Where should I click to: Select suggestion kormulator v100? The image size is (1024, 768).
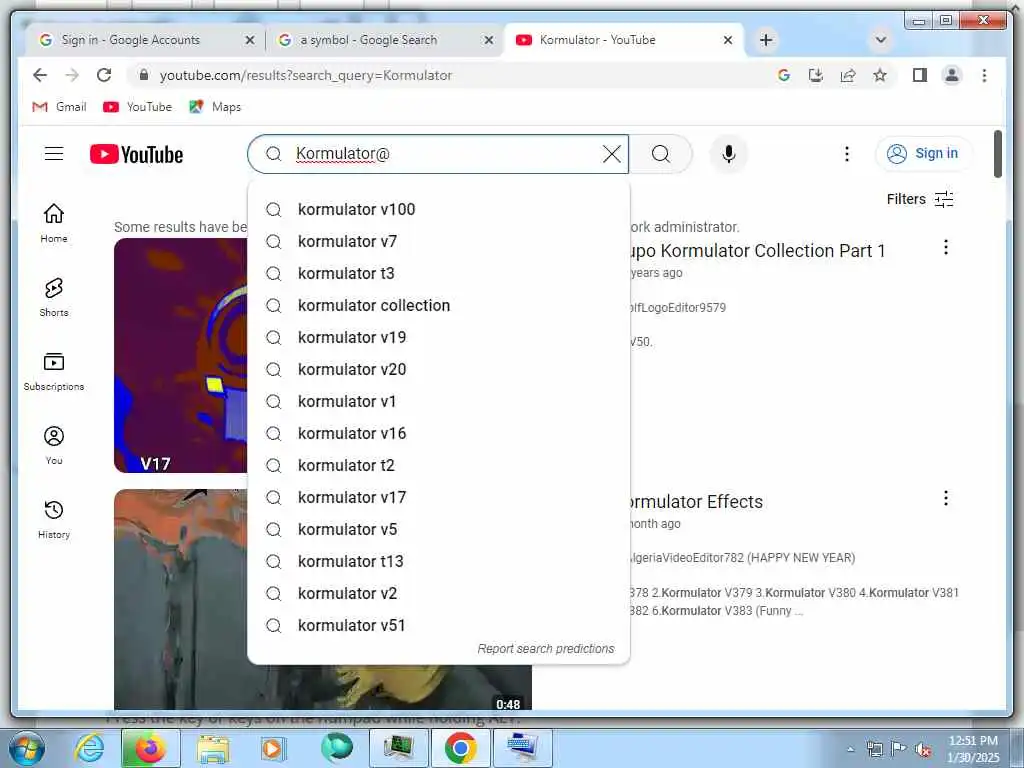439,210
